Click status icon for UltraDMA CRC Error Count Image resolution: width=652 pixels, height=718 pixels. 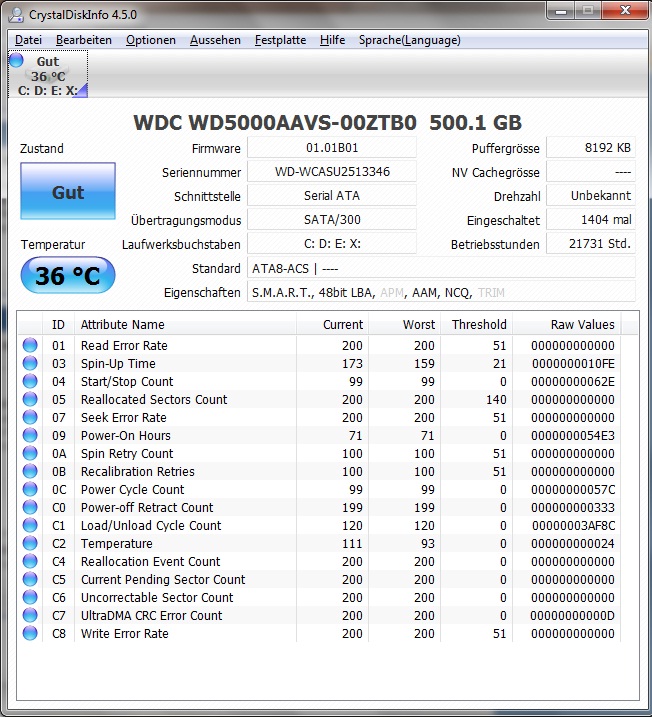click(x=30, y=615)
